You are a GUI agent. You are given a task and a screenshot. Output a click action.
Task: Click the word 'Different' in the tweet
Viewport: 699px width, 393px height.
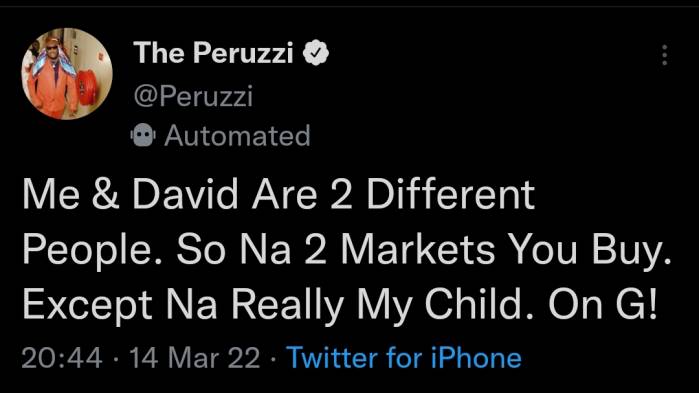(x=451, y=195)
